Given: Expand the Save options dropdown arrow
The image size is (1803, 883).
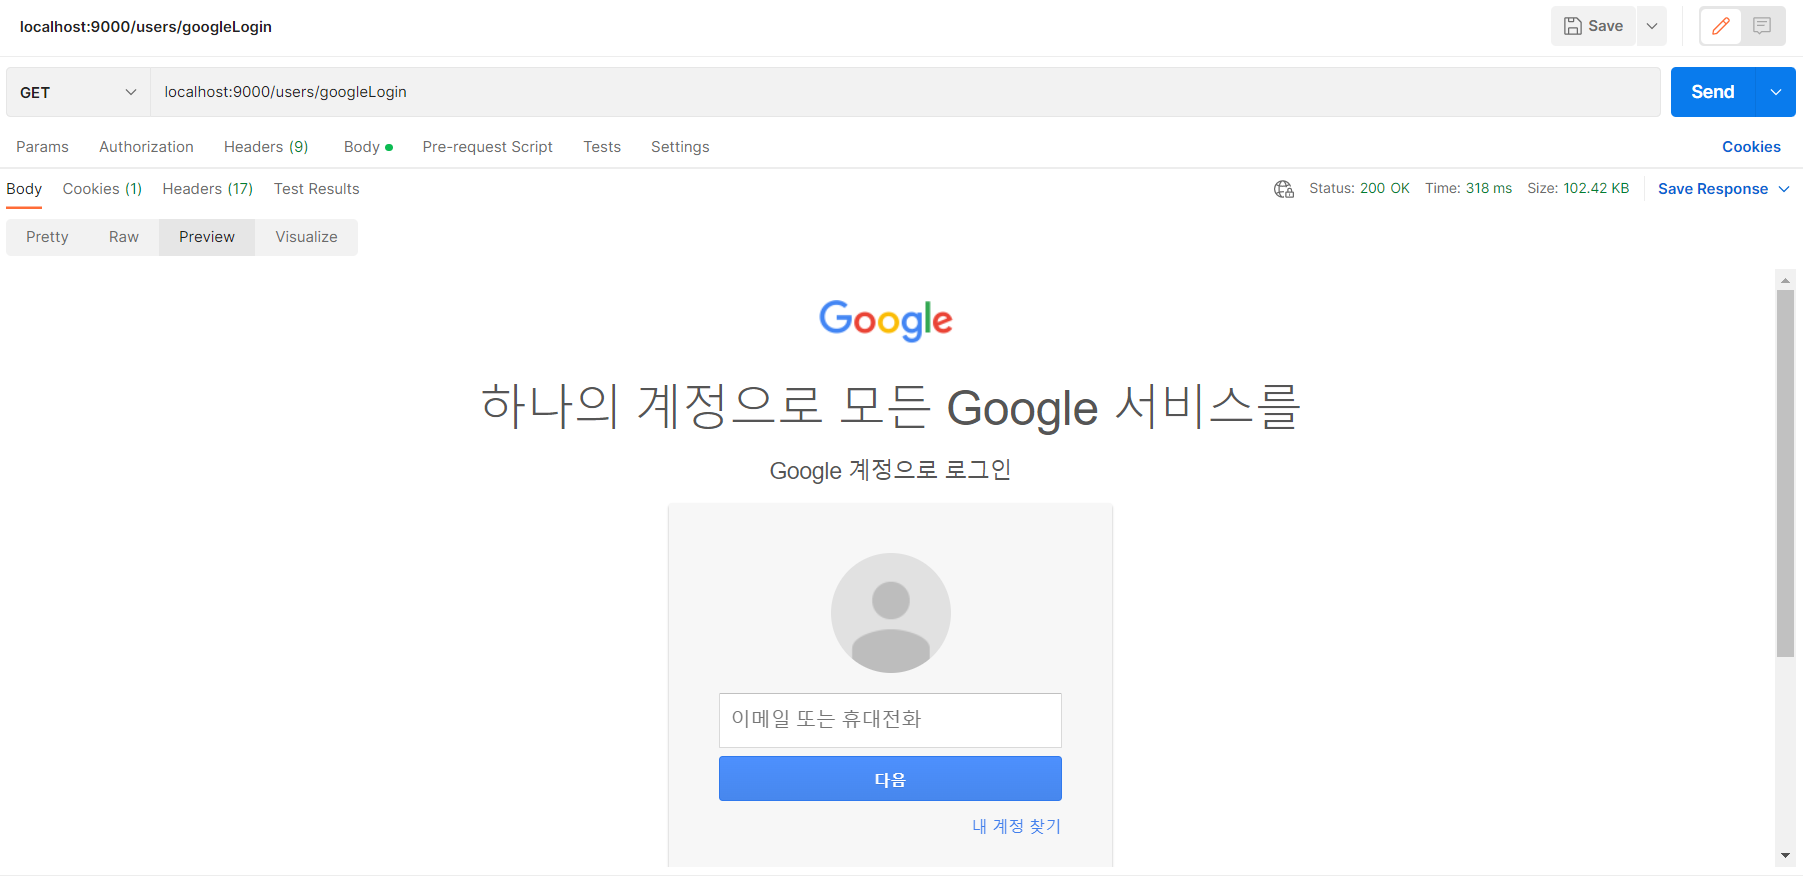Looking at the screenshot, I should pyautogui.click(x=1652, y=26).
